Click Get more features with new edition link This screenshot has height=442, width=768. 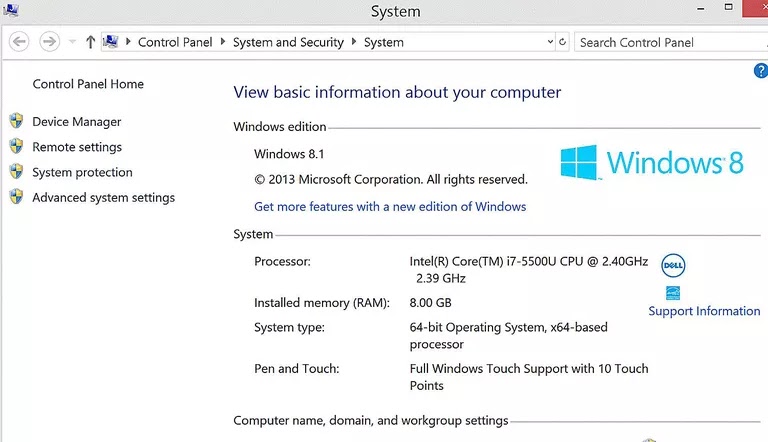click(x=390, y=206)
